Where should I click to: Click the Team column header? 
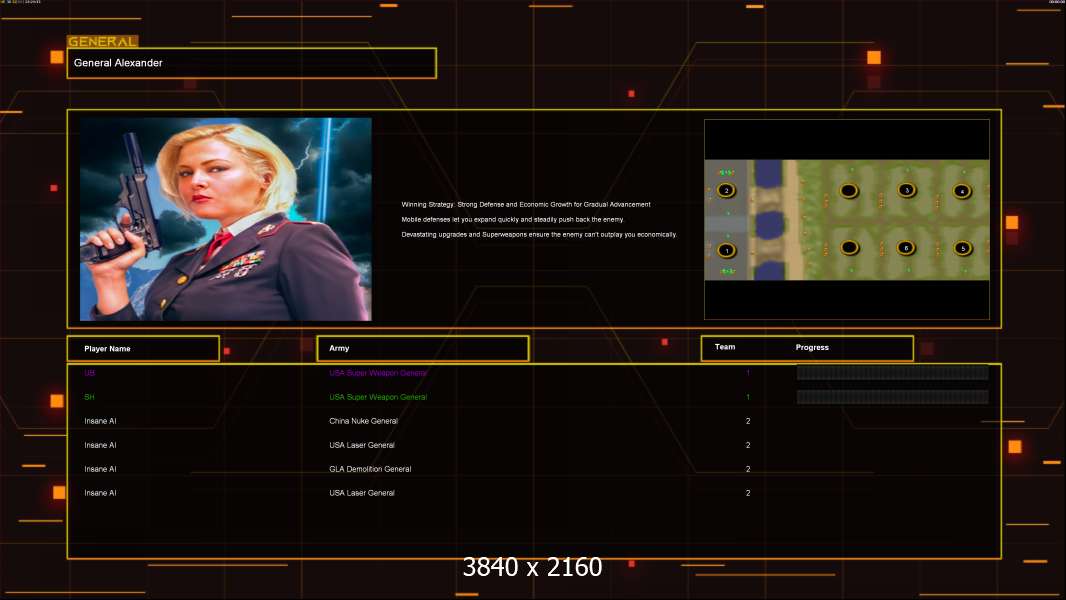coord(725,347)
